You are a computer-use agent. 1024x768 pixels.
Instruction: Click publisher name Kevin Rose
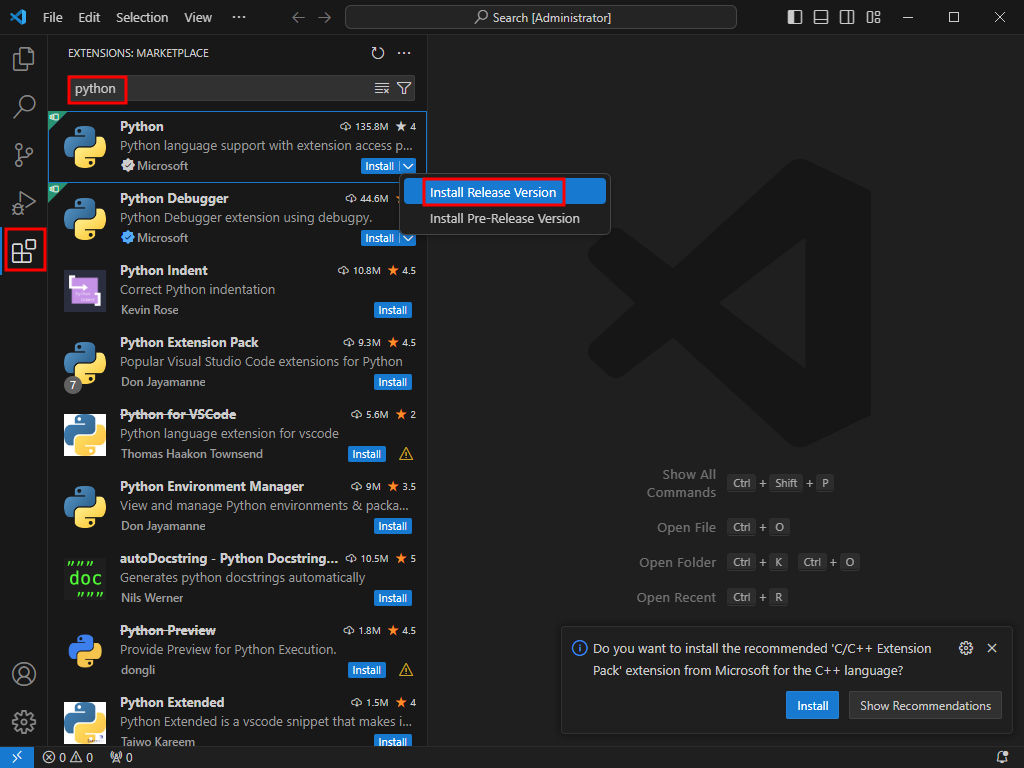coord(150,310)
